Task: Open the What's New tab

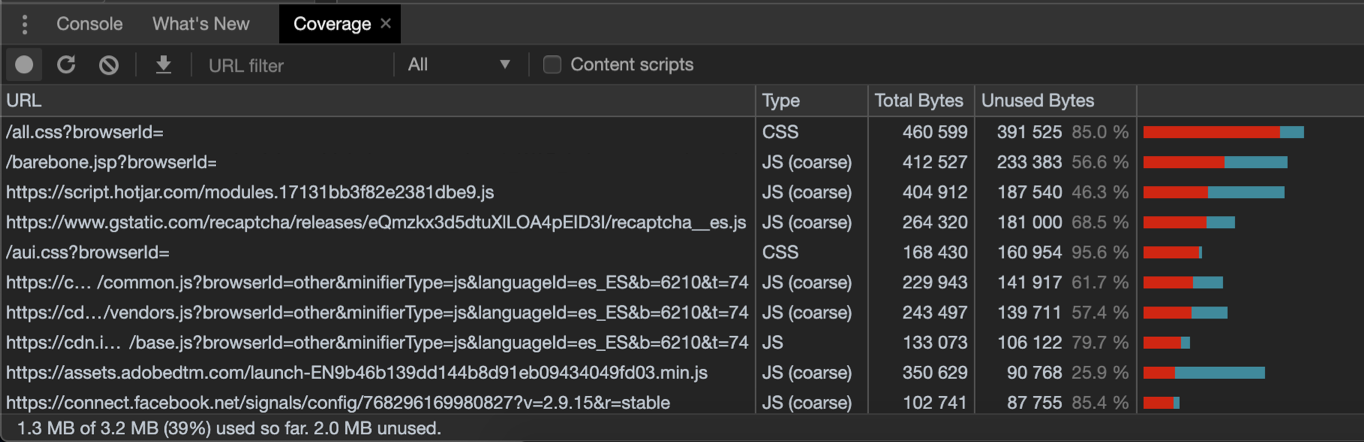Action: pos(201,24)
